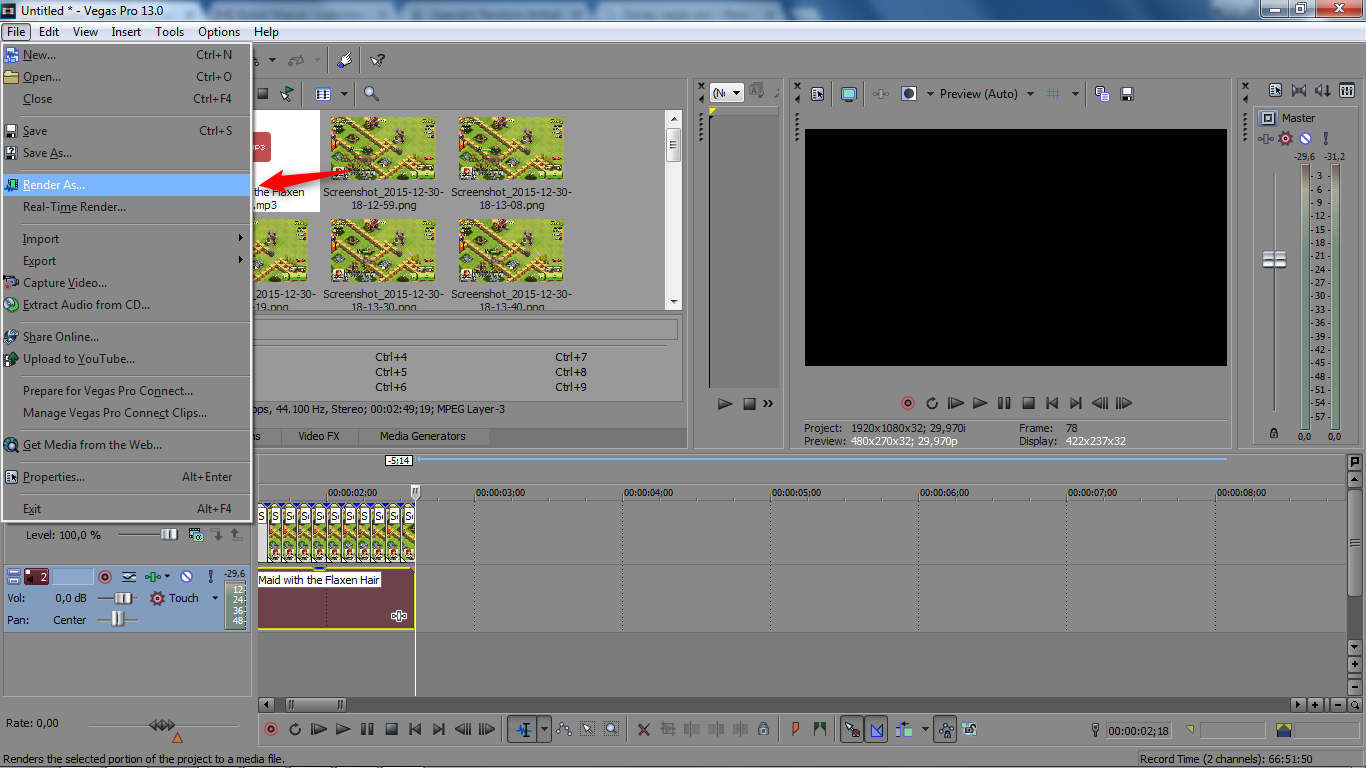Click the red Delete X icon in timeline toolbar
This screenshot has height=768, width=1366.
tap(644, 730)
